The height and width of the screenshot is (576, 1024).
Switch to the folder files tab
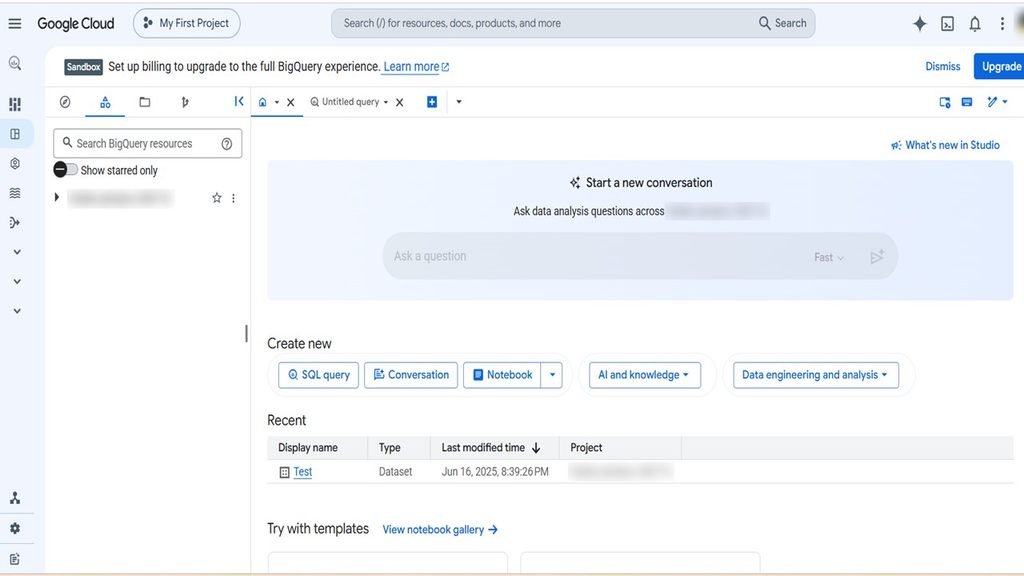[145, 102]
